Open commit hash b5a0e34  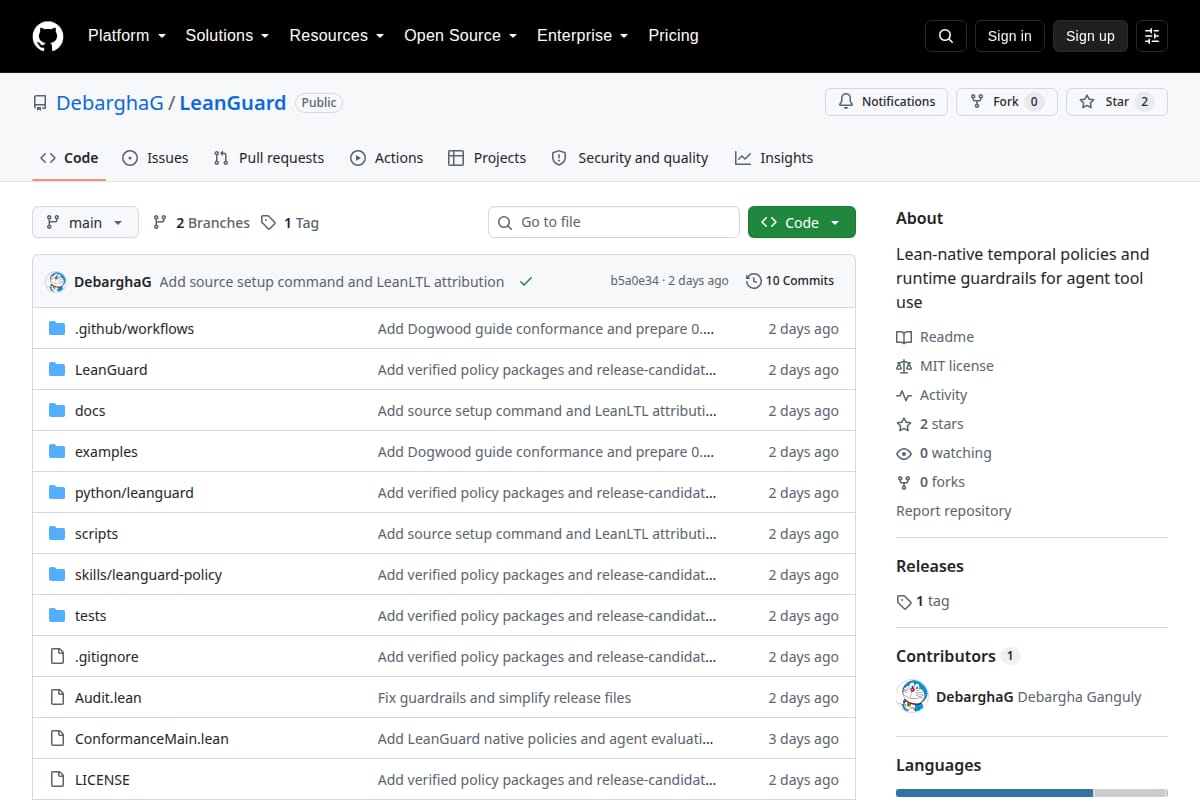click(634, 282)
